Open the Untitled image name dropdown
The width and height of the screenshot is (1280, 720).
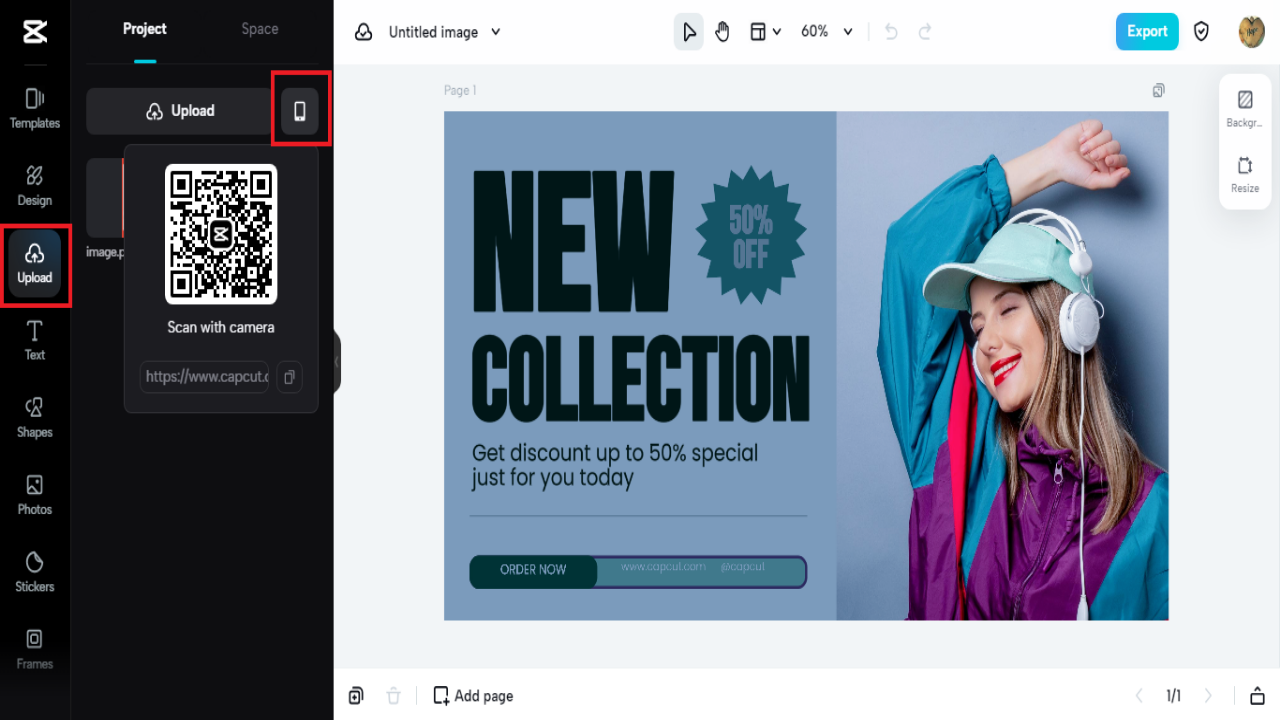tap(496, 32)
